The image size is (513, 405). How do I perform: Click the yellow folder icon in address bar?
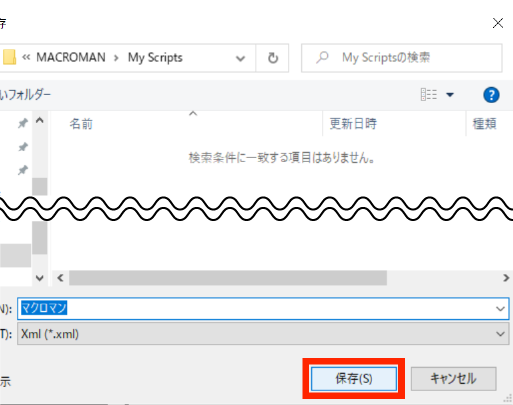tap(9, 57)
